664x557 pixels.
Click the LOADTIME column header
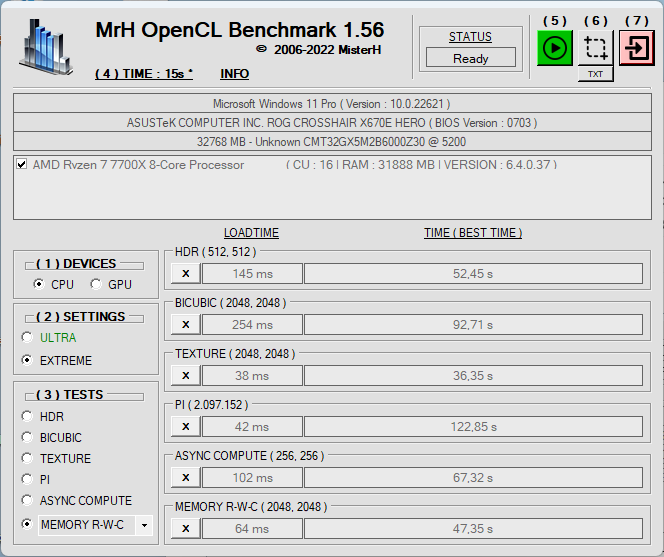[251, 233]
